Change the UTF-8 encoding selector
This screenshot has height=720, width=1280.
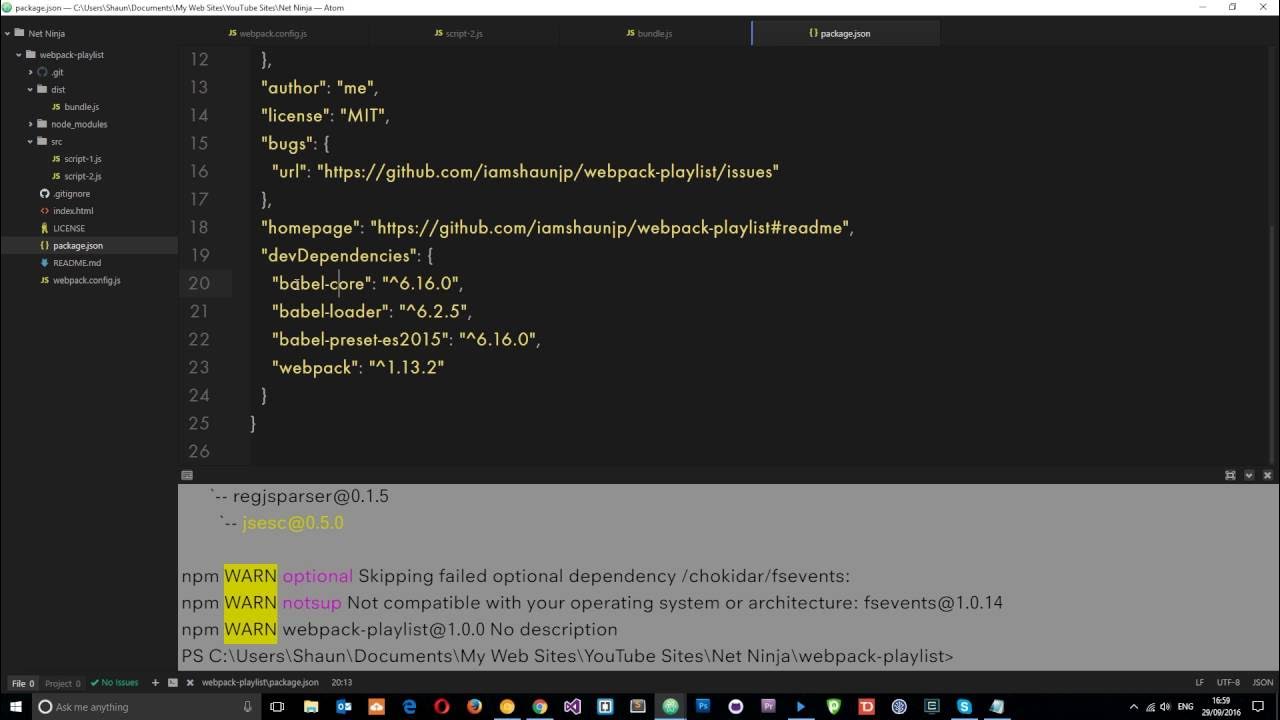1229,682
